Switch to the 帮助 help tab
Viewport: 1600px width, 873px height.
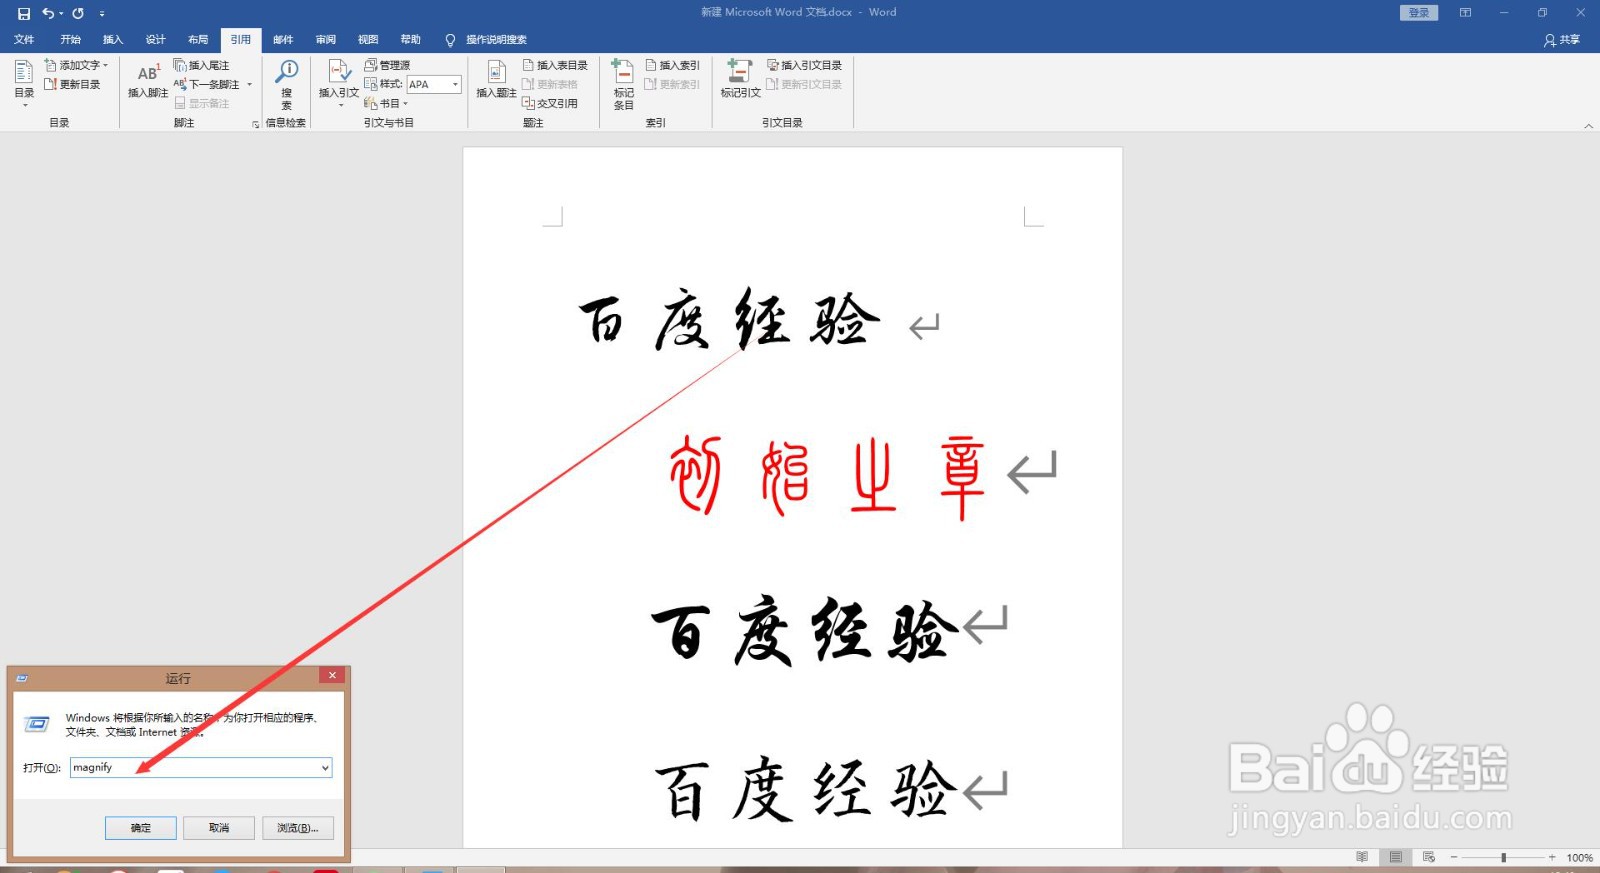coord(411,39)
